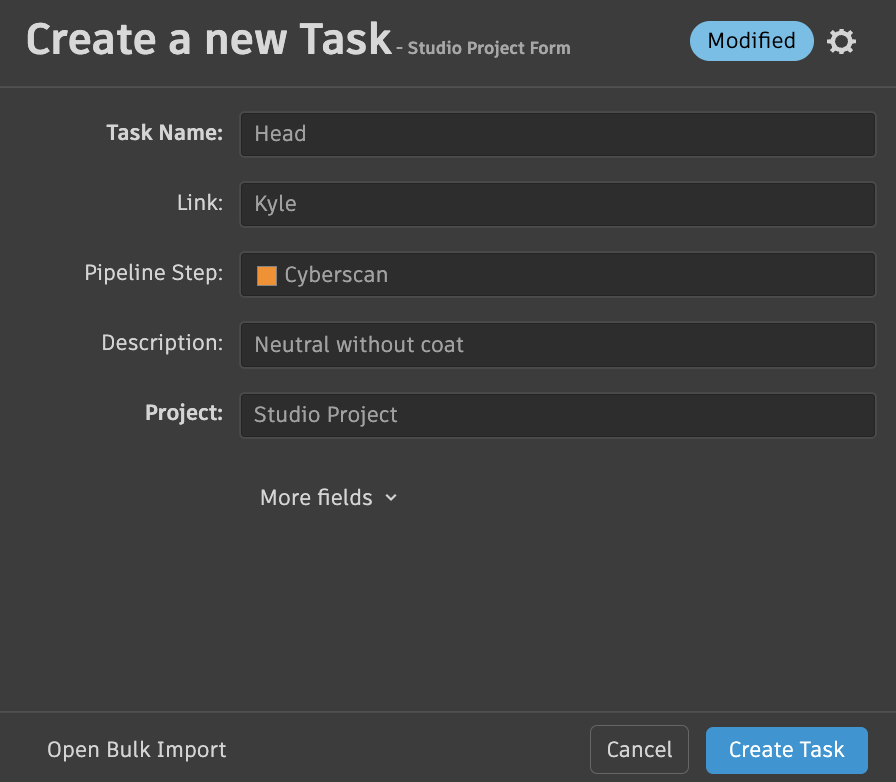Screen dimensions: 896x782
Task: Click the chevron beside More fields
Action: pyautogui.click(x=391, y=498)
